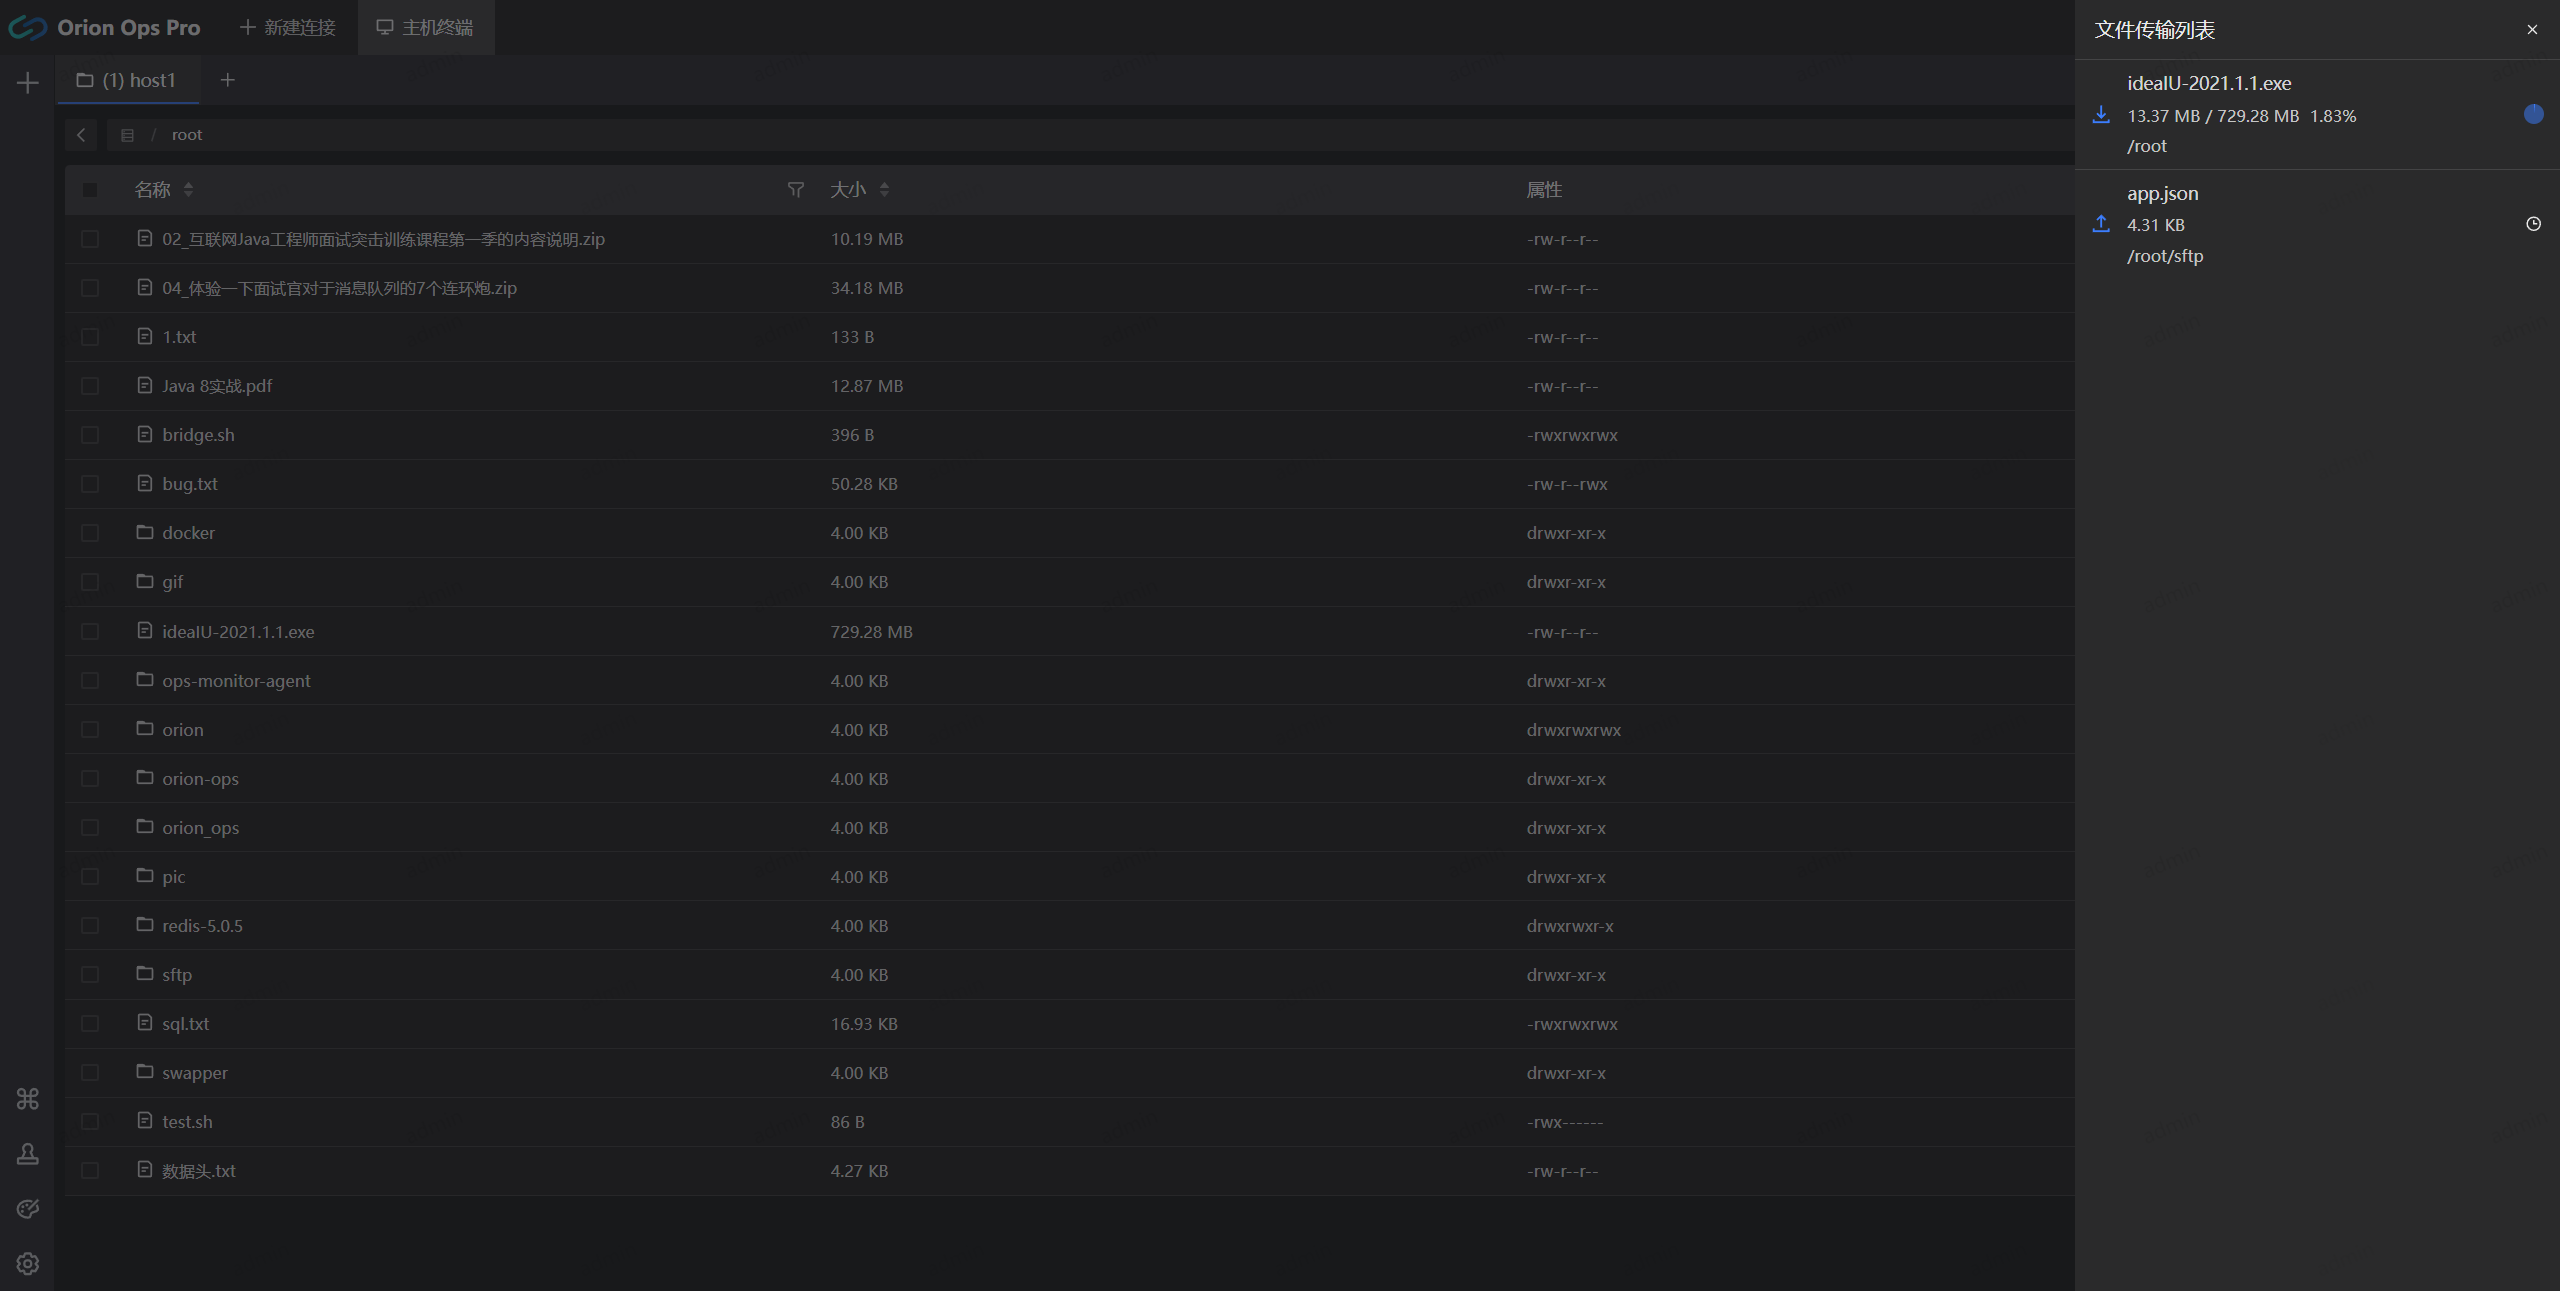The width and height of the screenshot is (2560, 1291).
Task: Click the plus icon at sidebar top
Action: [x=28, y=83]
